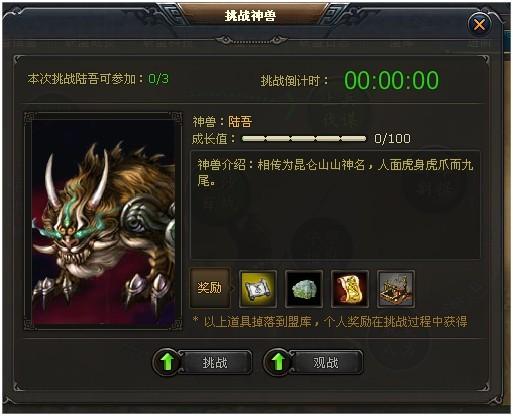Click the 挑战倒计时 label text
The height and width of the screenshot is (416, 513).
[294, 81]
